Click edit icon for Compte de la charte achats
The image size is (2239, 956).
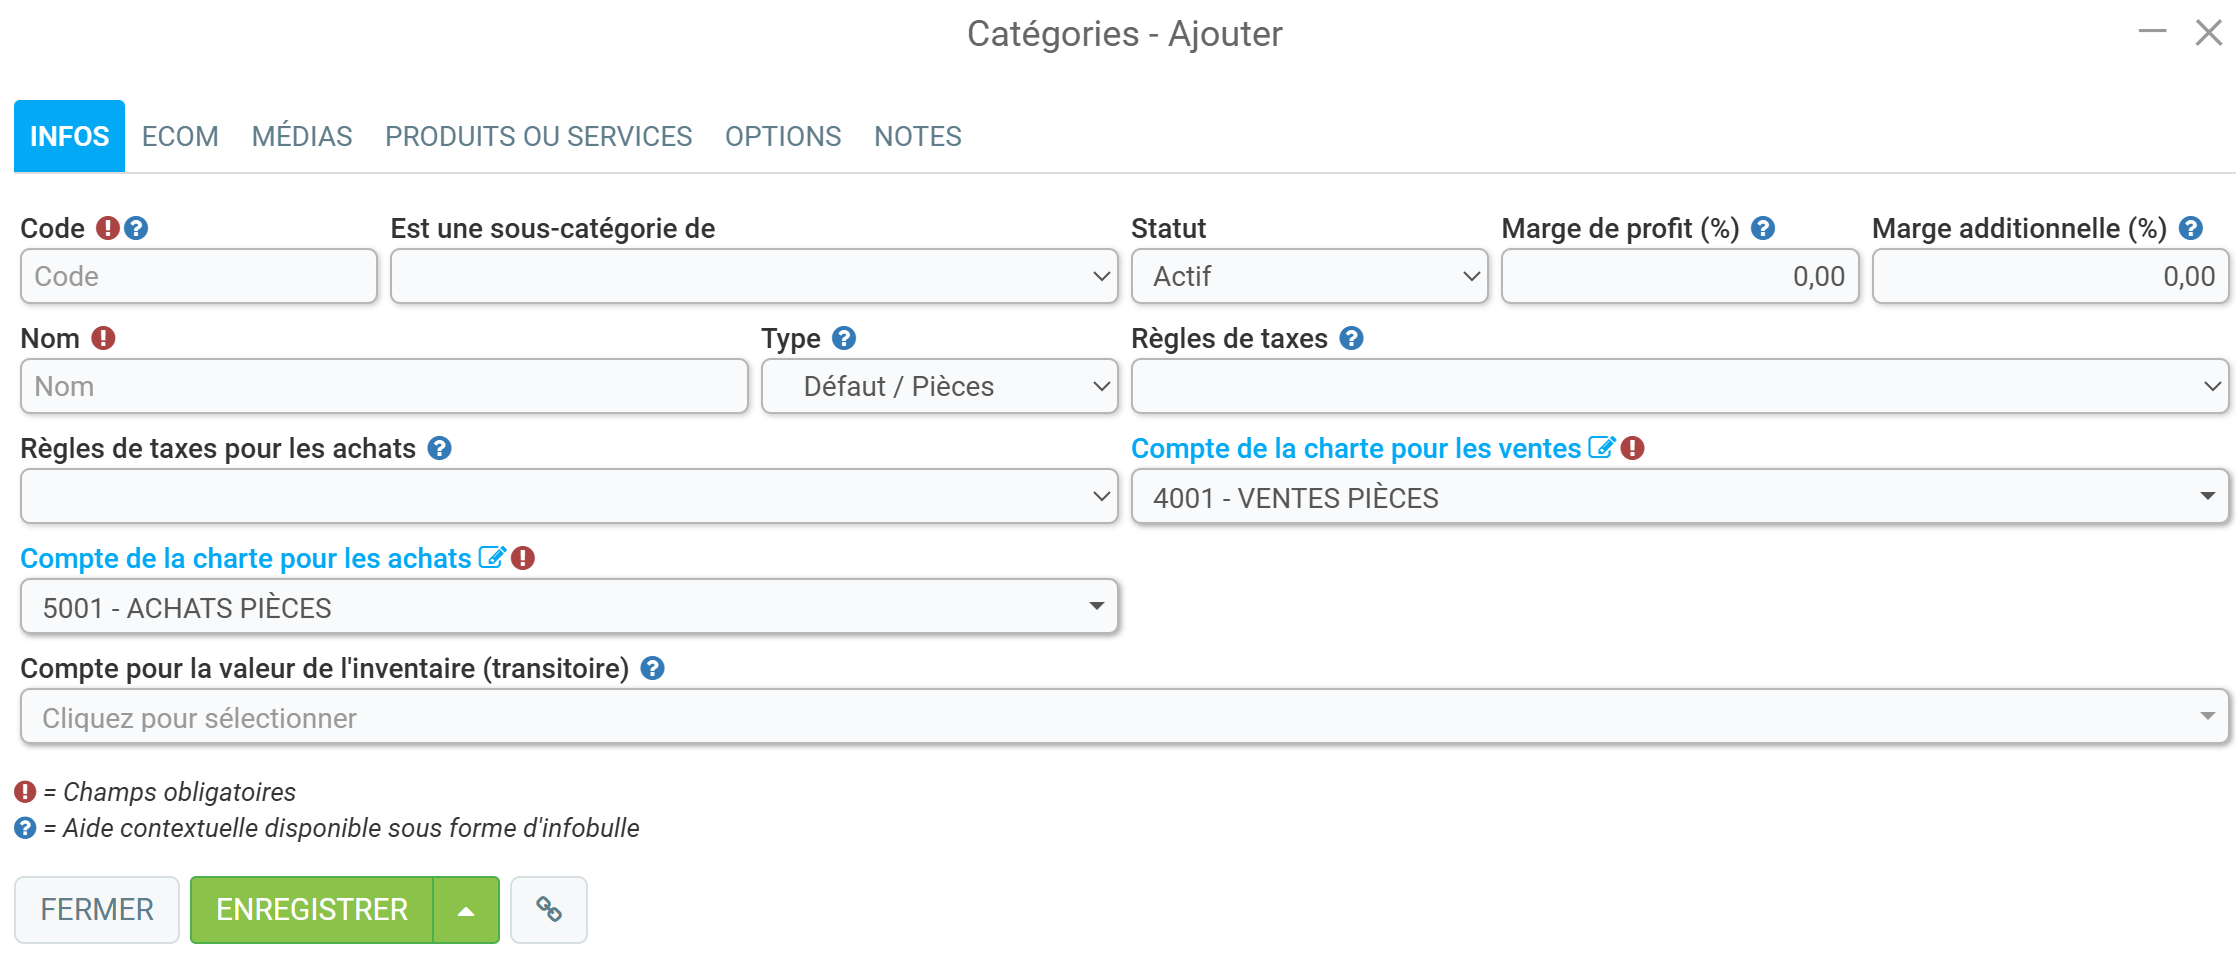491,557
